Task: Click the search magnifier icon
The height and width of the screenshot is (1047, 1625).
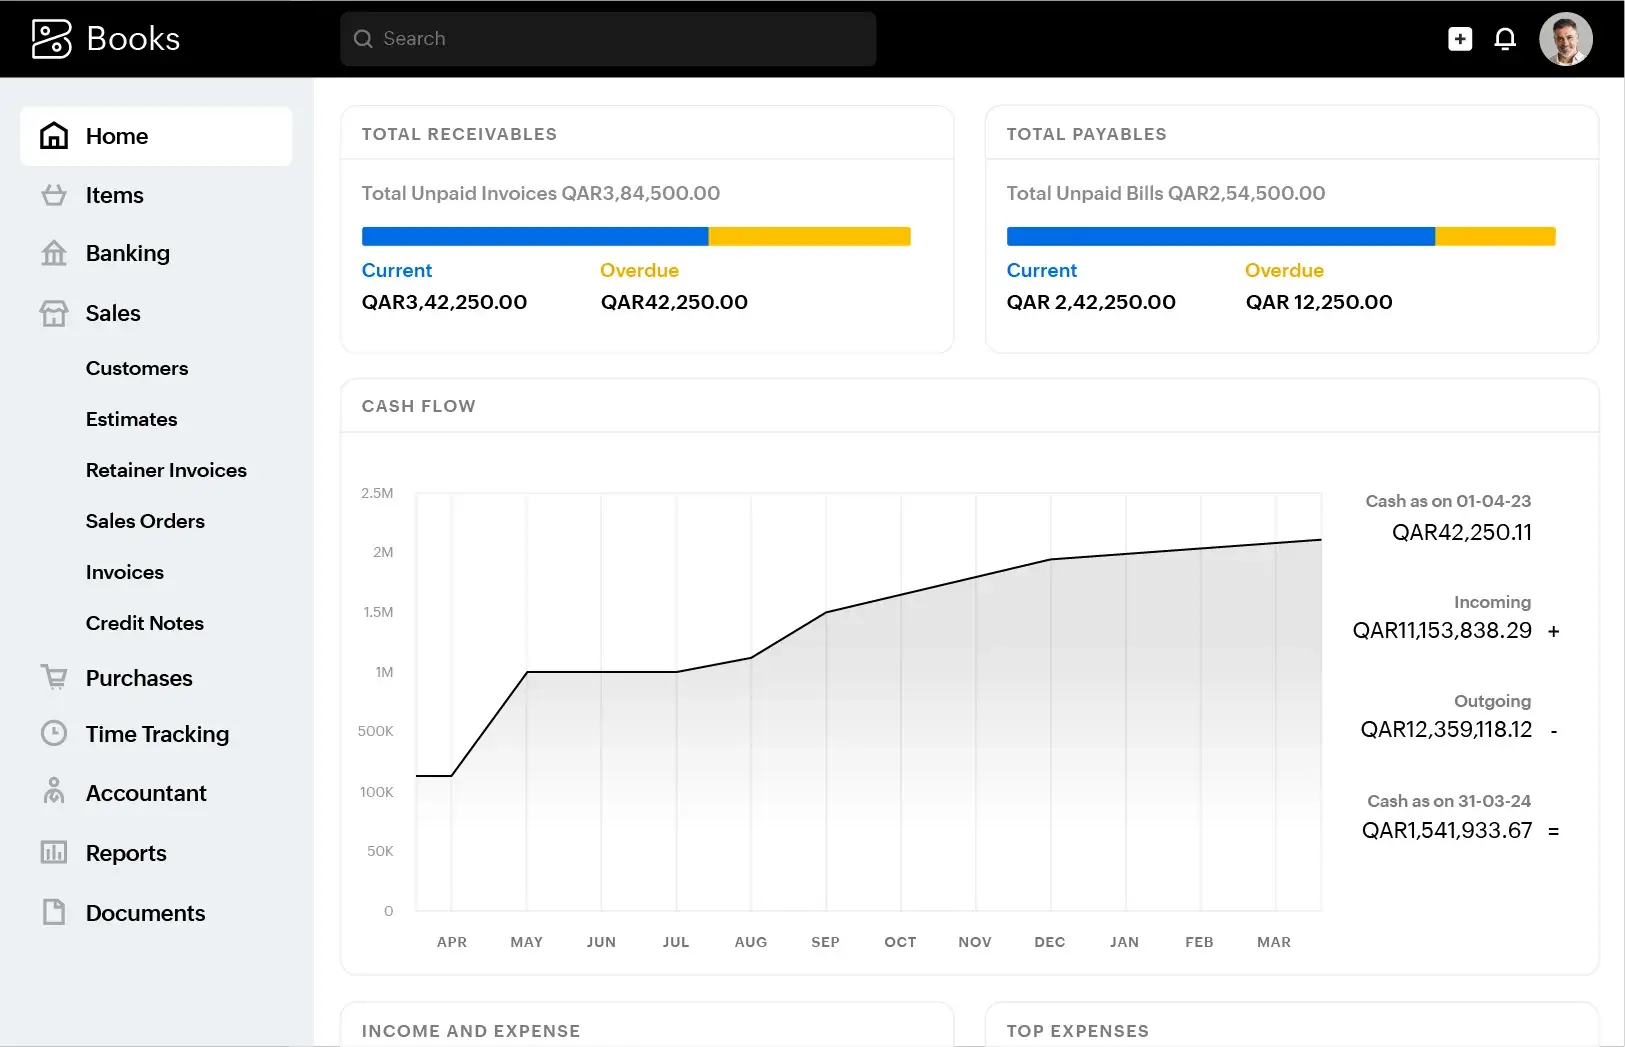Action: [364, 38]
